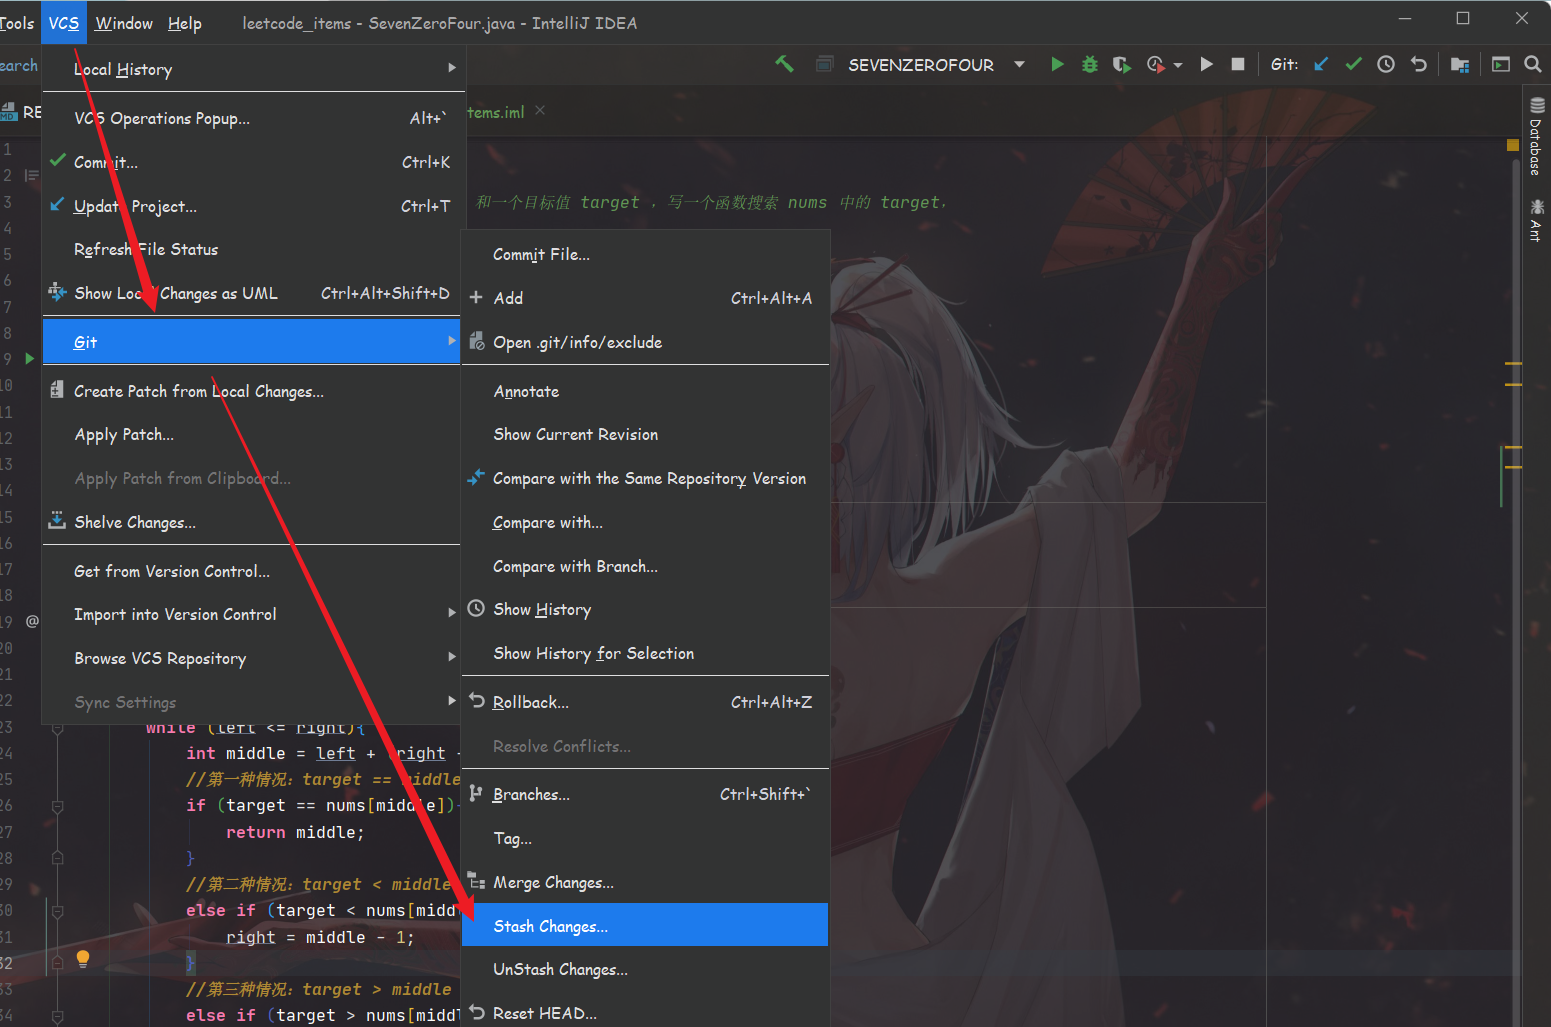This screenshot has height=1027, width=1551.
Task: Click the highlighted Git menu item
Action: (x=251, y=342)
